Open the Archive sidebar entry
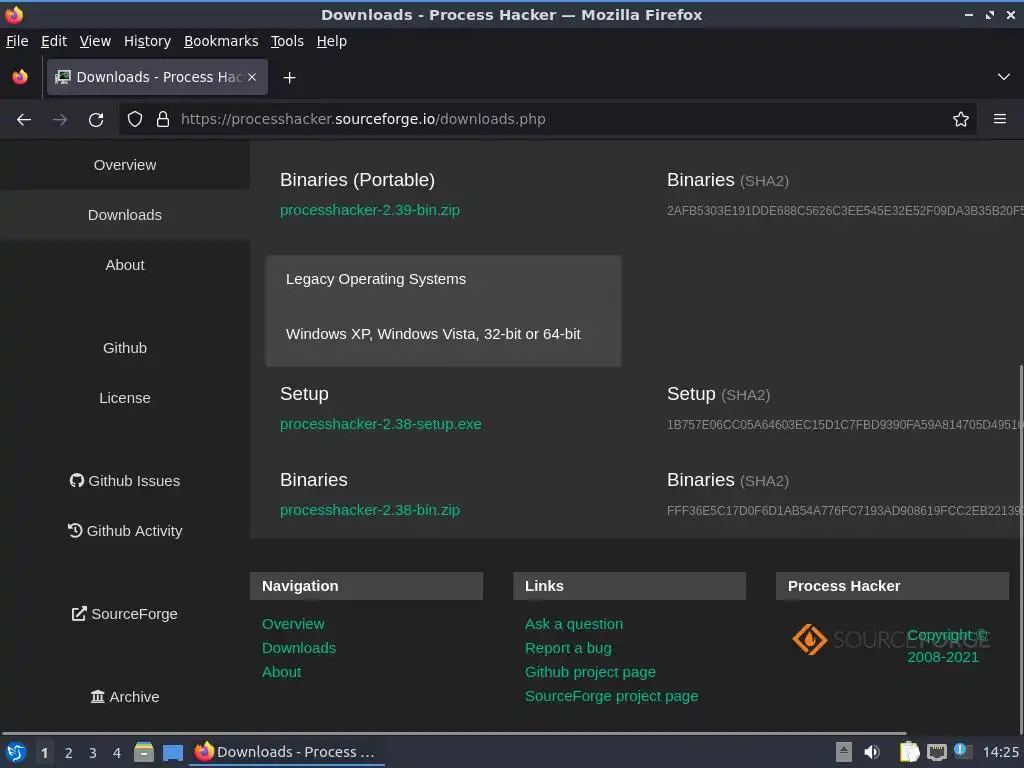Image resolution: width=1024 pixels, height=768 pixels. coord(125,697)
